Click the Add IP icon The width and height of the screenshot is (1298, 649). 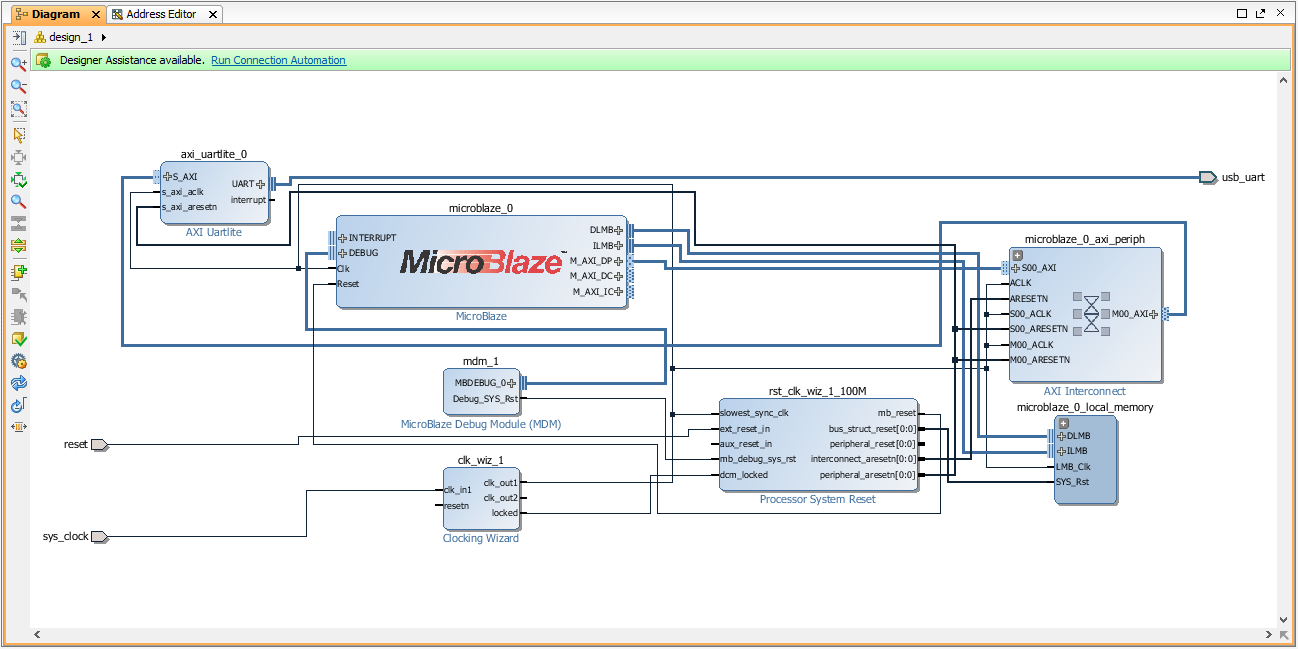pyautogui.click(x=18, y=272)
